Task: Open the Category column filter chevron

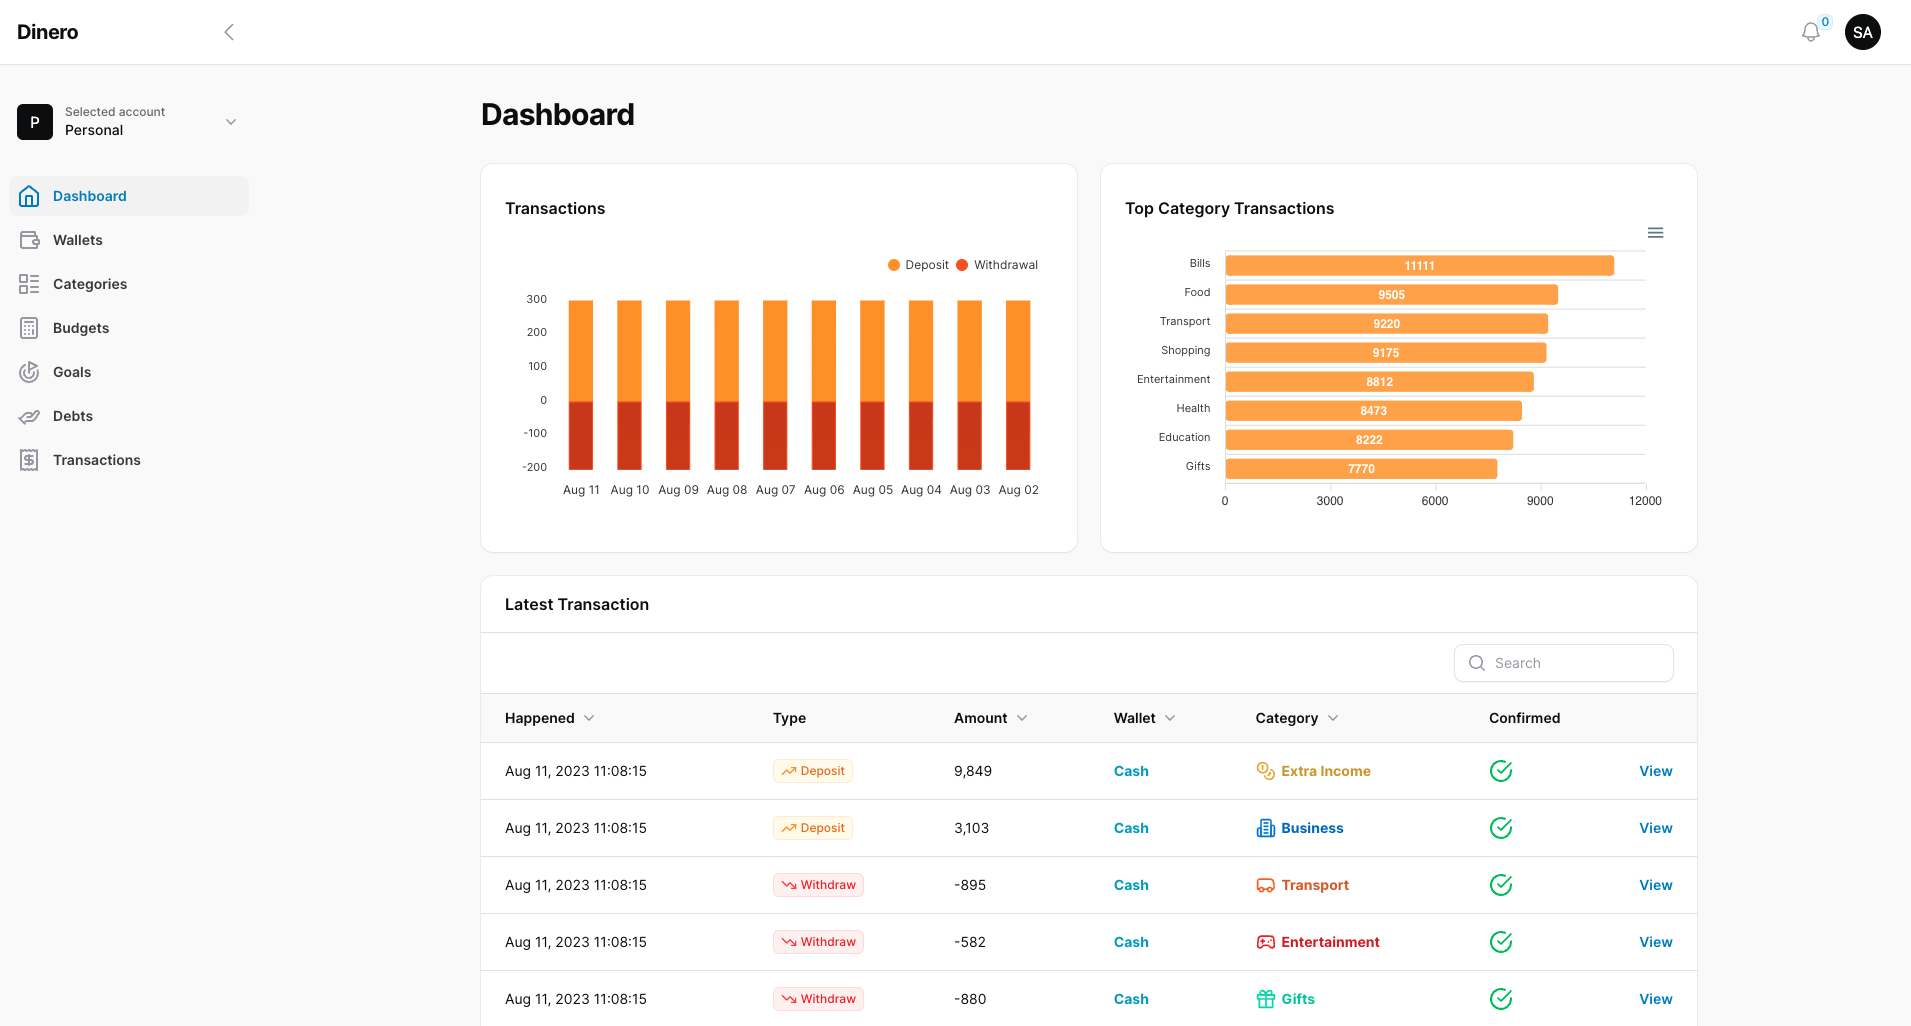Action: [x=1333, y=718]
